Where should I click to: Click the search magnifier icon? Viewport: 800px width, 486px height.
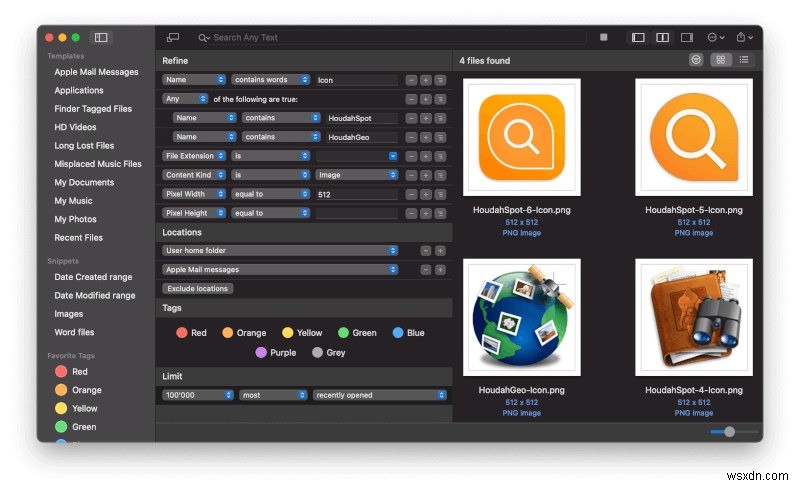coord(204,38)
